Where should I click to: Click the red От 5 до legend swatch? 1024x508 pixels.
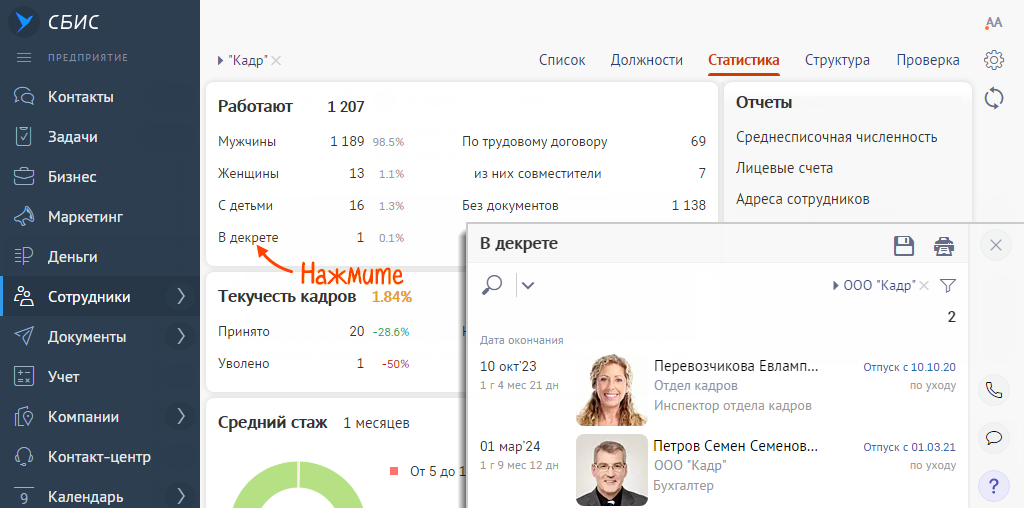[x=394, y=471]
